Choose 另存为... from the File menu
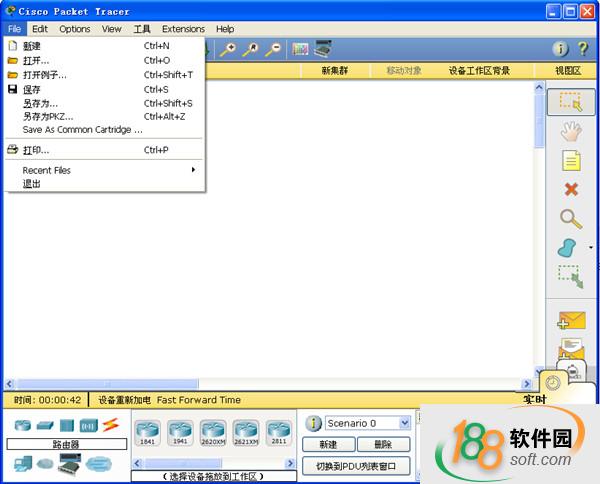This screenshot has width=600, height=484. [x=40, y=103]
